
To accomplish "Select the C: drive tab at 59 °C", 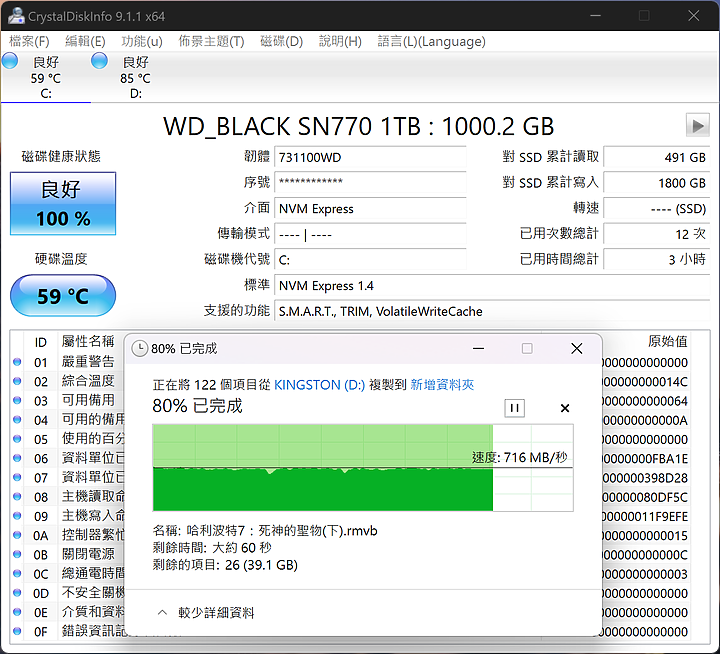I will pos(46,77).
